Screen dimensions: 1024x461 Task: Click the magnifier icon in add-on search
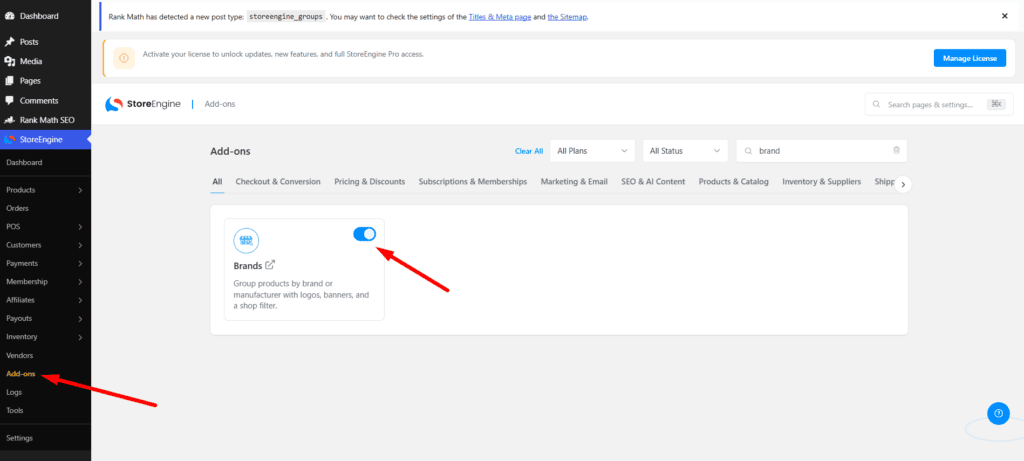pos(748,151)
